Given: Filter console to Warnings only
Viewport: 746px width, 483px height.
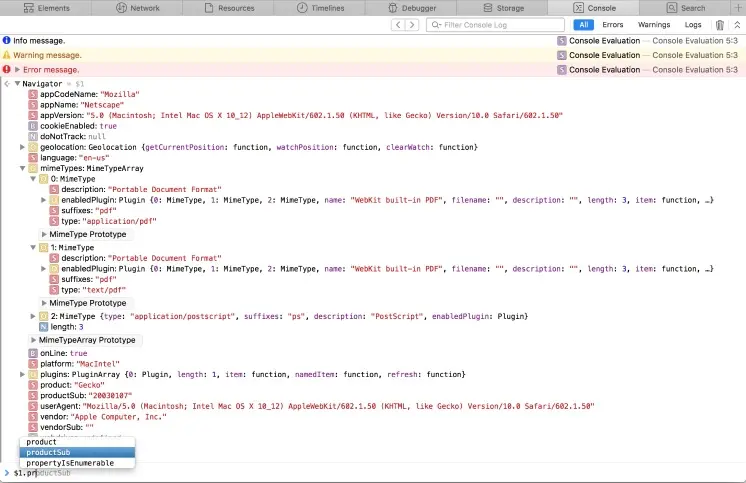Looking at the screenshot, I should [654, 25].
